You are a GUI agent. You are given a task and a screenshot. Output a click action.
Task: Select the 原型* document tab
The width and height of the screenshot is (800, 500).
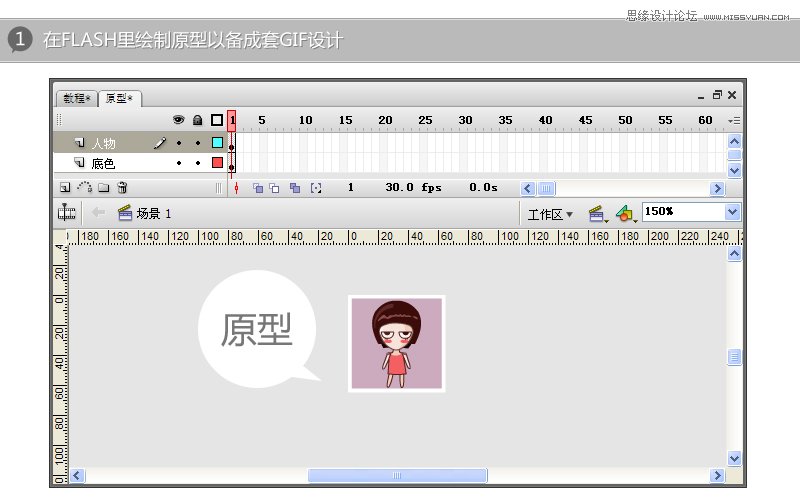[x=121, y=98]
